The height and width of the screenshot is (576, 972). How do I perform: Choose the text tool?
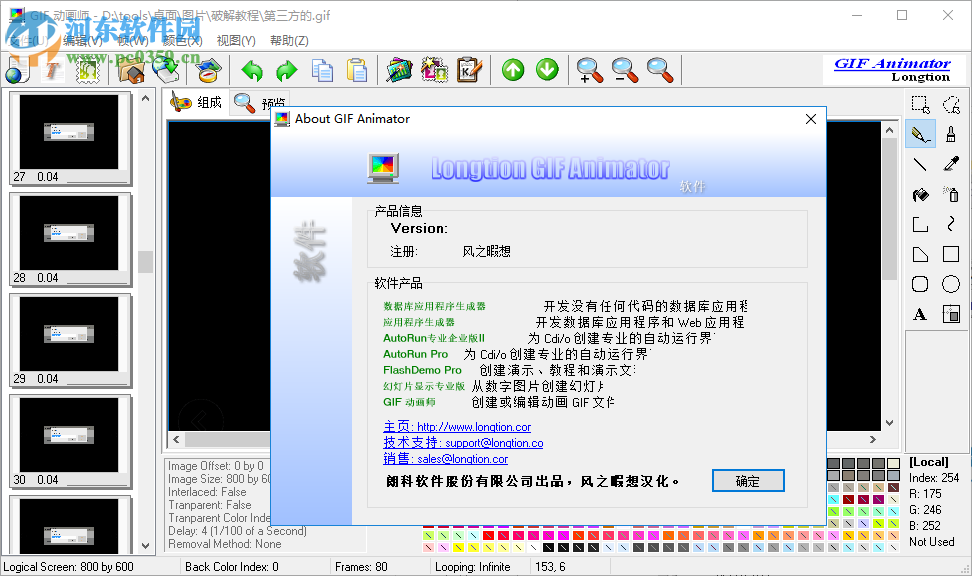tap(920, 314)
